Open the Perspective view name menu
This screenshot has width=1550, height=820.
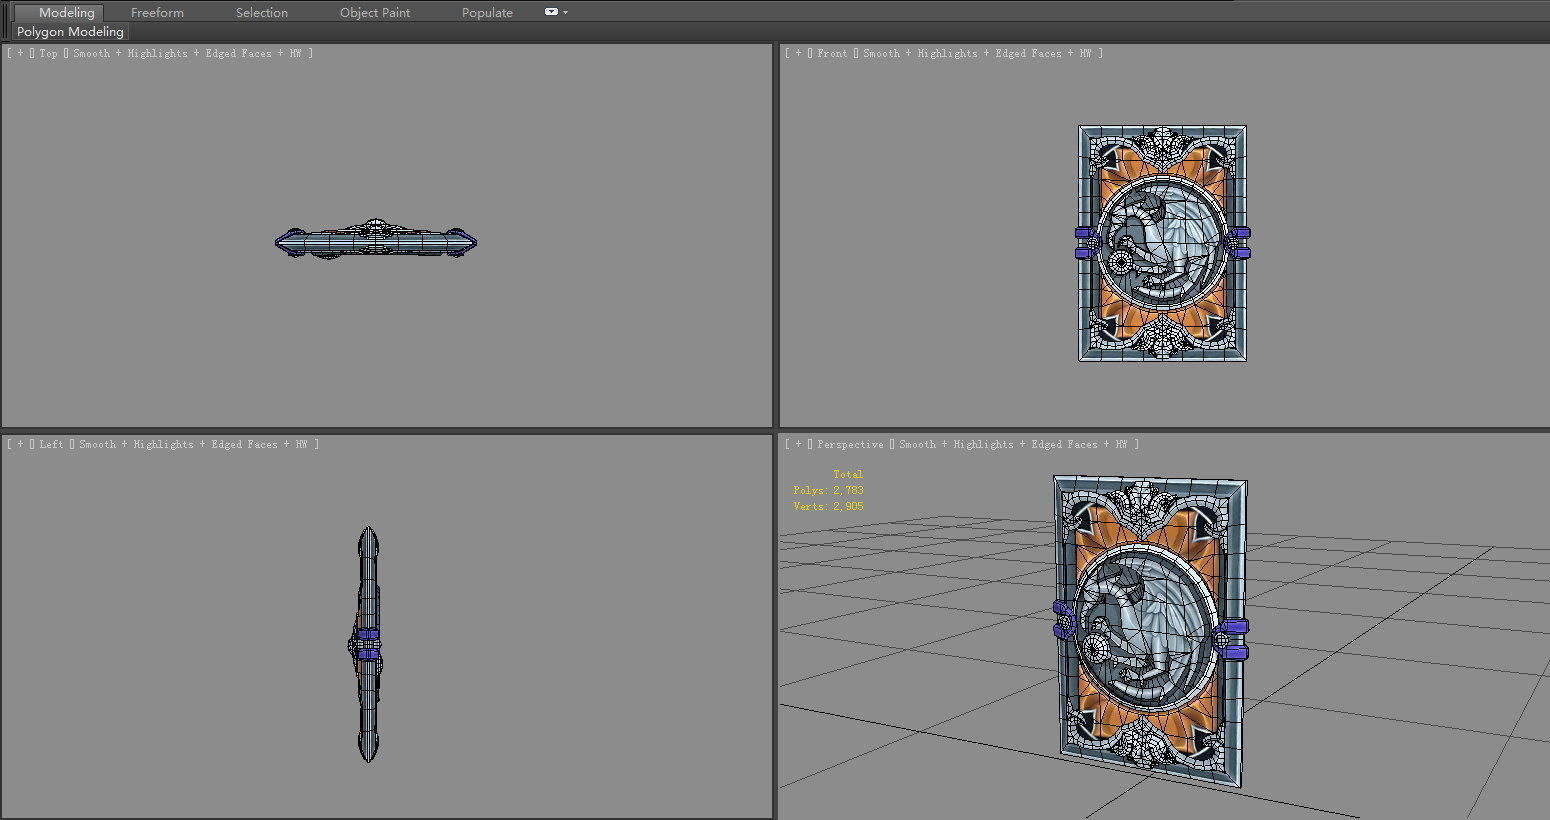pyautogui.click(x=850, y=444)
